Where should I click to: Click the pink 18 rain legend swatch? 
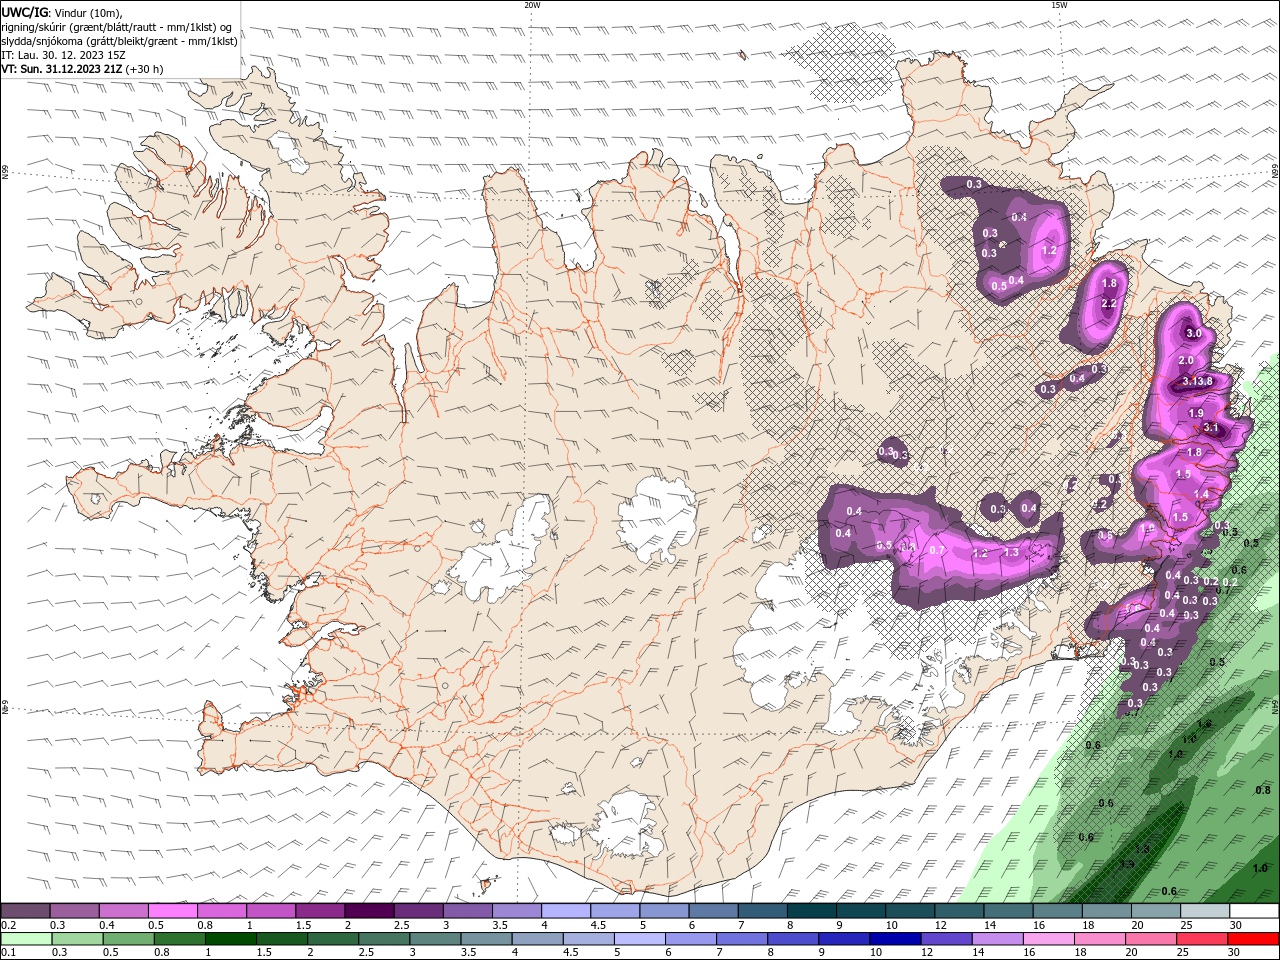pyautogui.click(x=1100, y=939)
